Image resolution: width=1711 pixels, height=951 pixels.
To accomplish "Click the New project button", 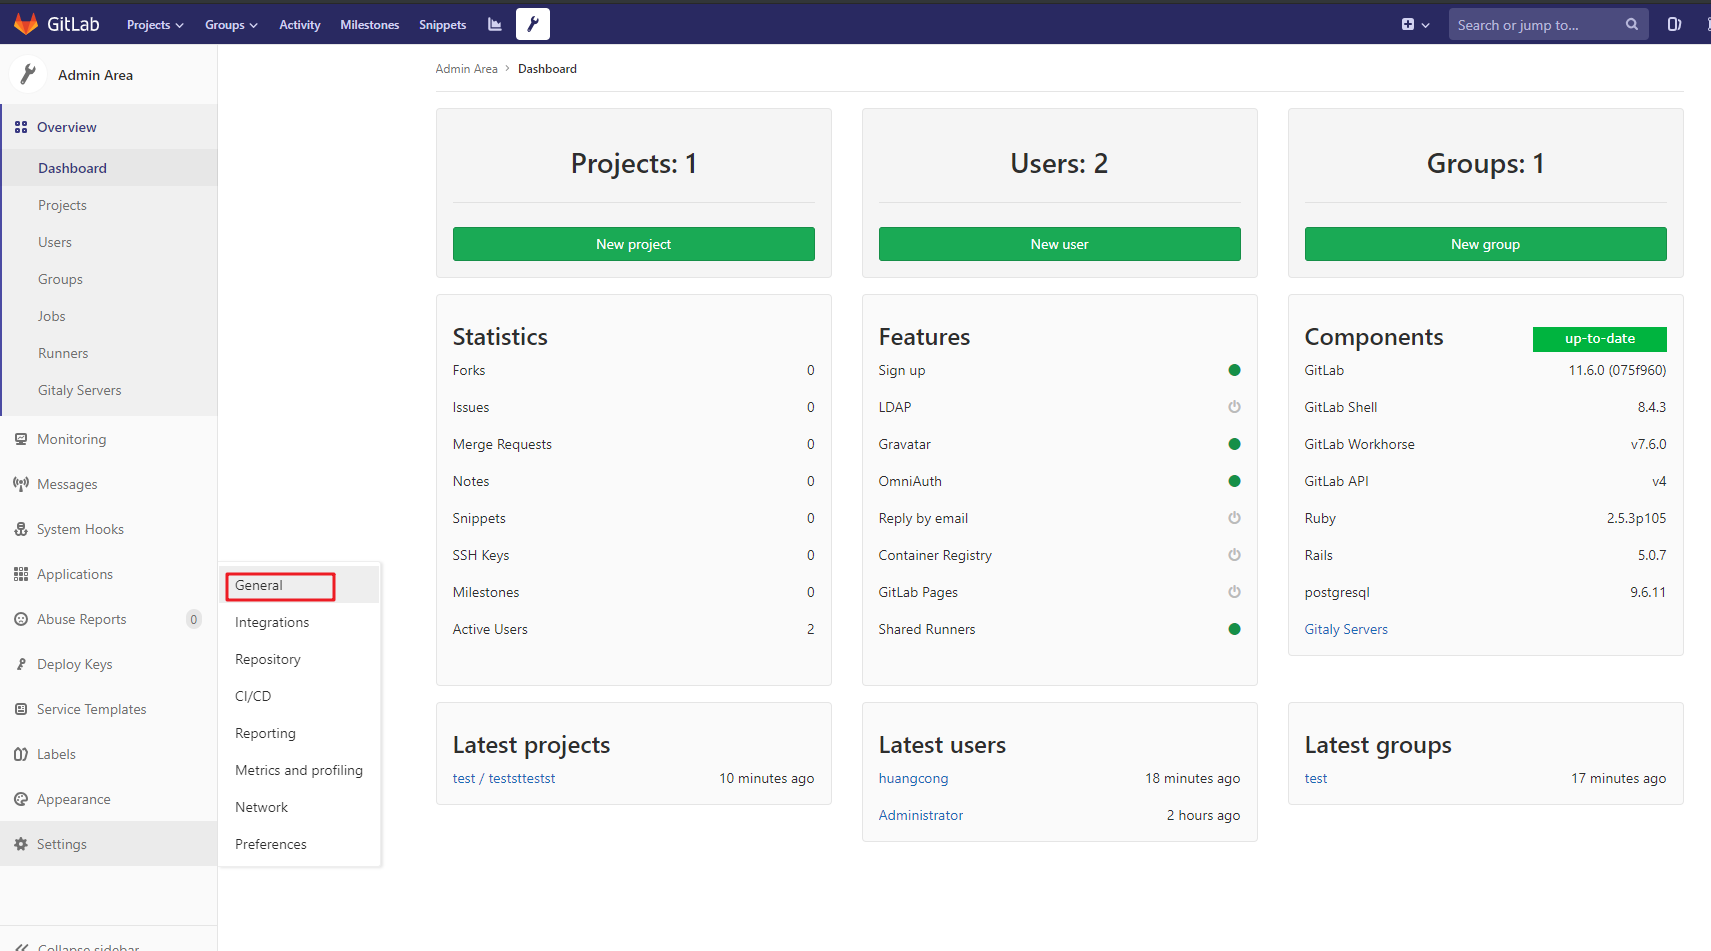I will (634, 244).
